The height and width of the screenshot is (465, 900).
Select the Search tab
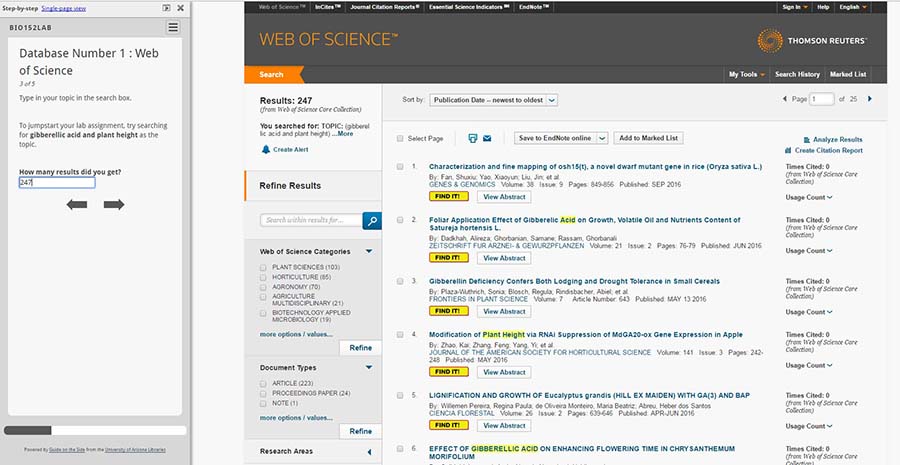(x=271, y=75)
